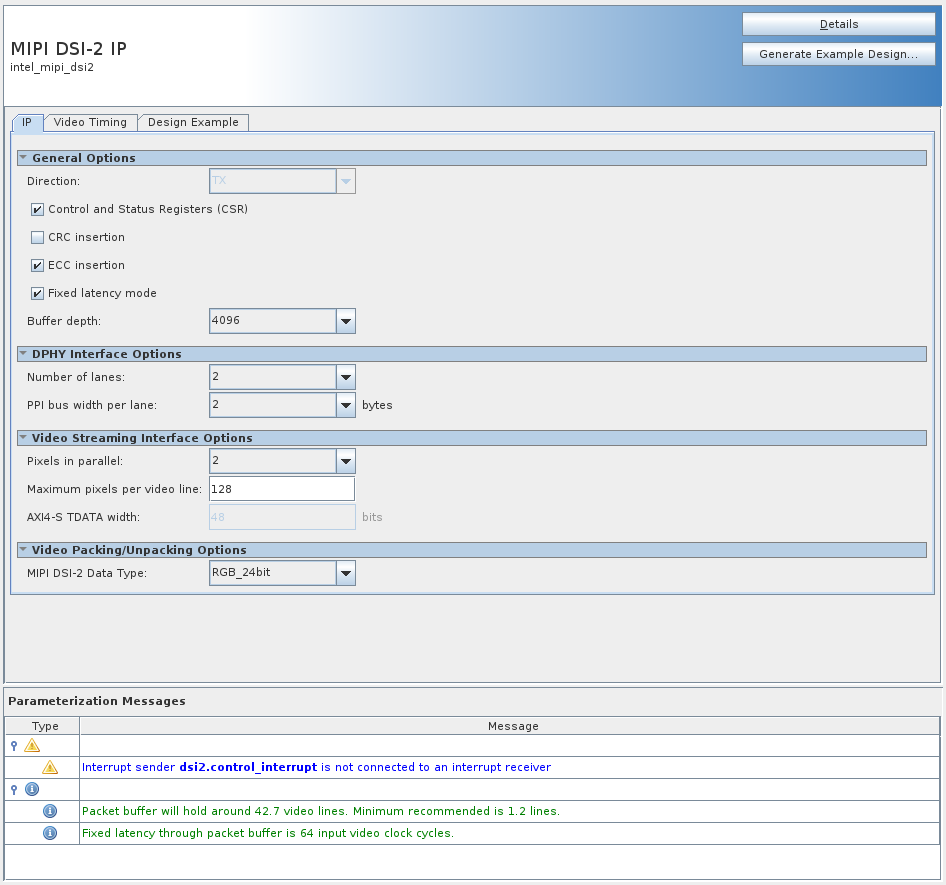946x885 pixels.
Task: Open the Pixels in parallel dropdown
Action: (346, 461)
